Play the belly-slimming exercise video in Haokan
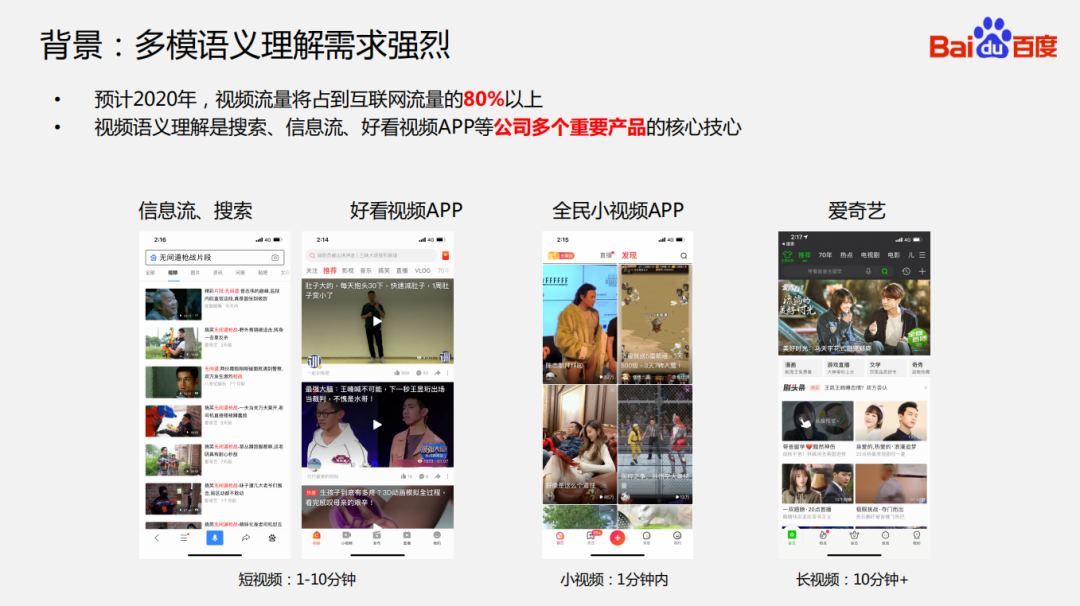This screenshot has height=606, width=1080. (377, 321)
